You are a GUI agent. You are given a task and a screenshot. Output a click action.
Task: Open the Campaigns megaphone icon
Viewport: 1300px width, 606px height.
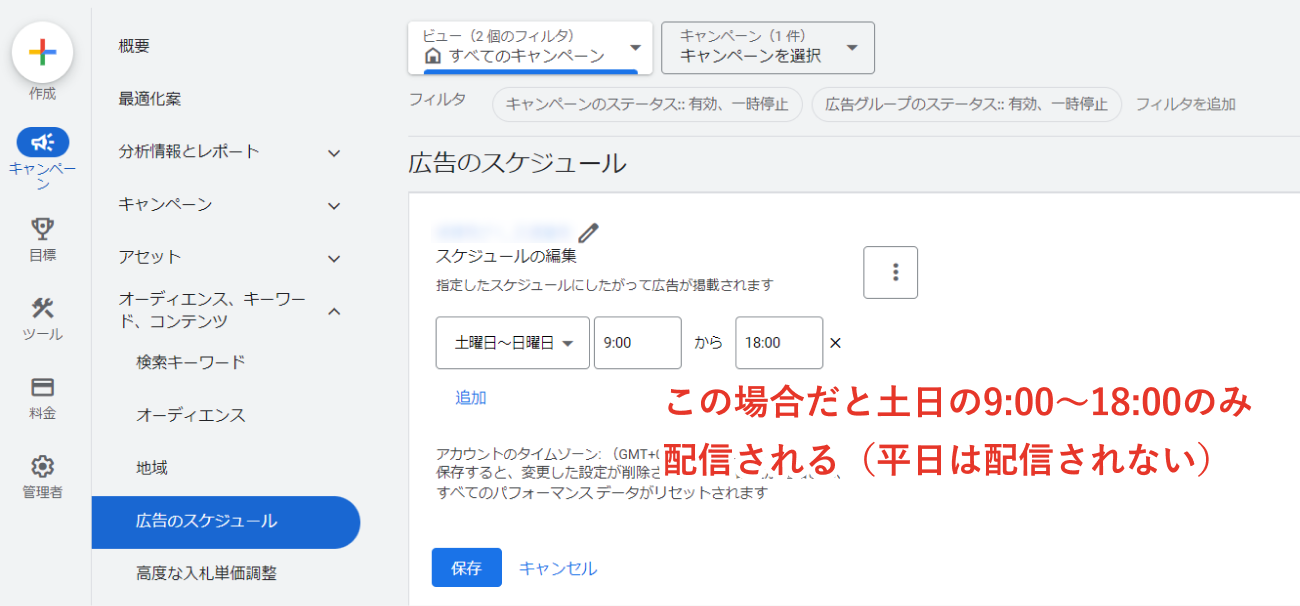[x=42, y=142]
